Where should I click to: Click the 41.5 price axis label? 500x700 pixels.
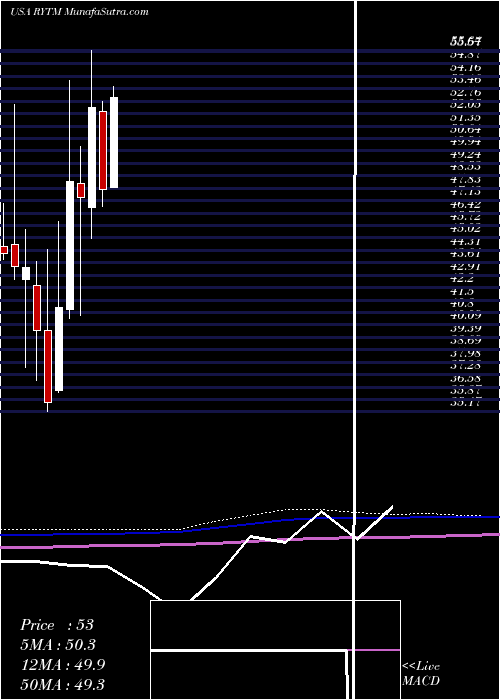point(462,292)
